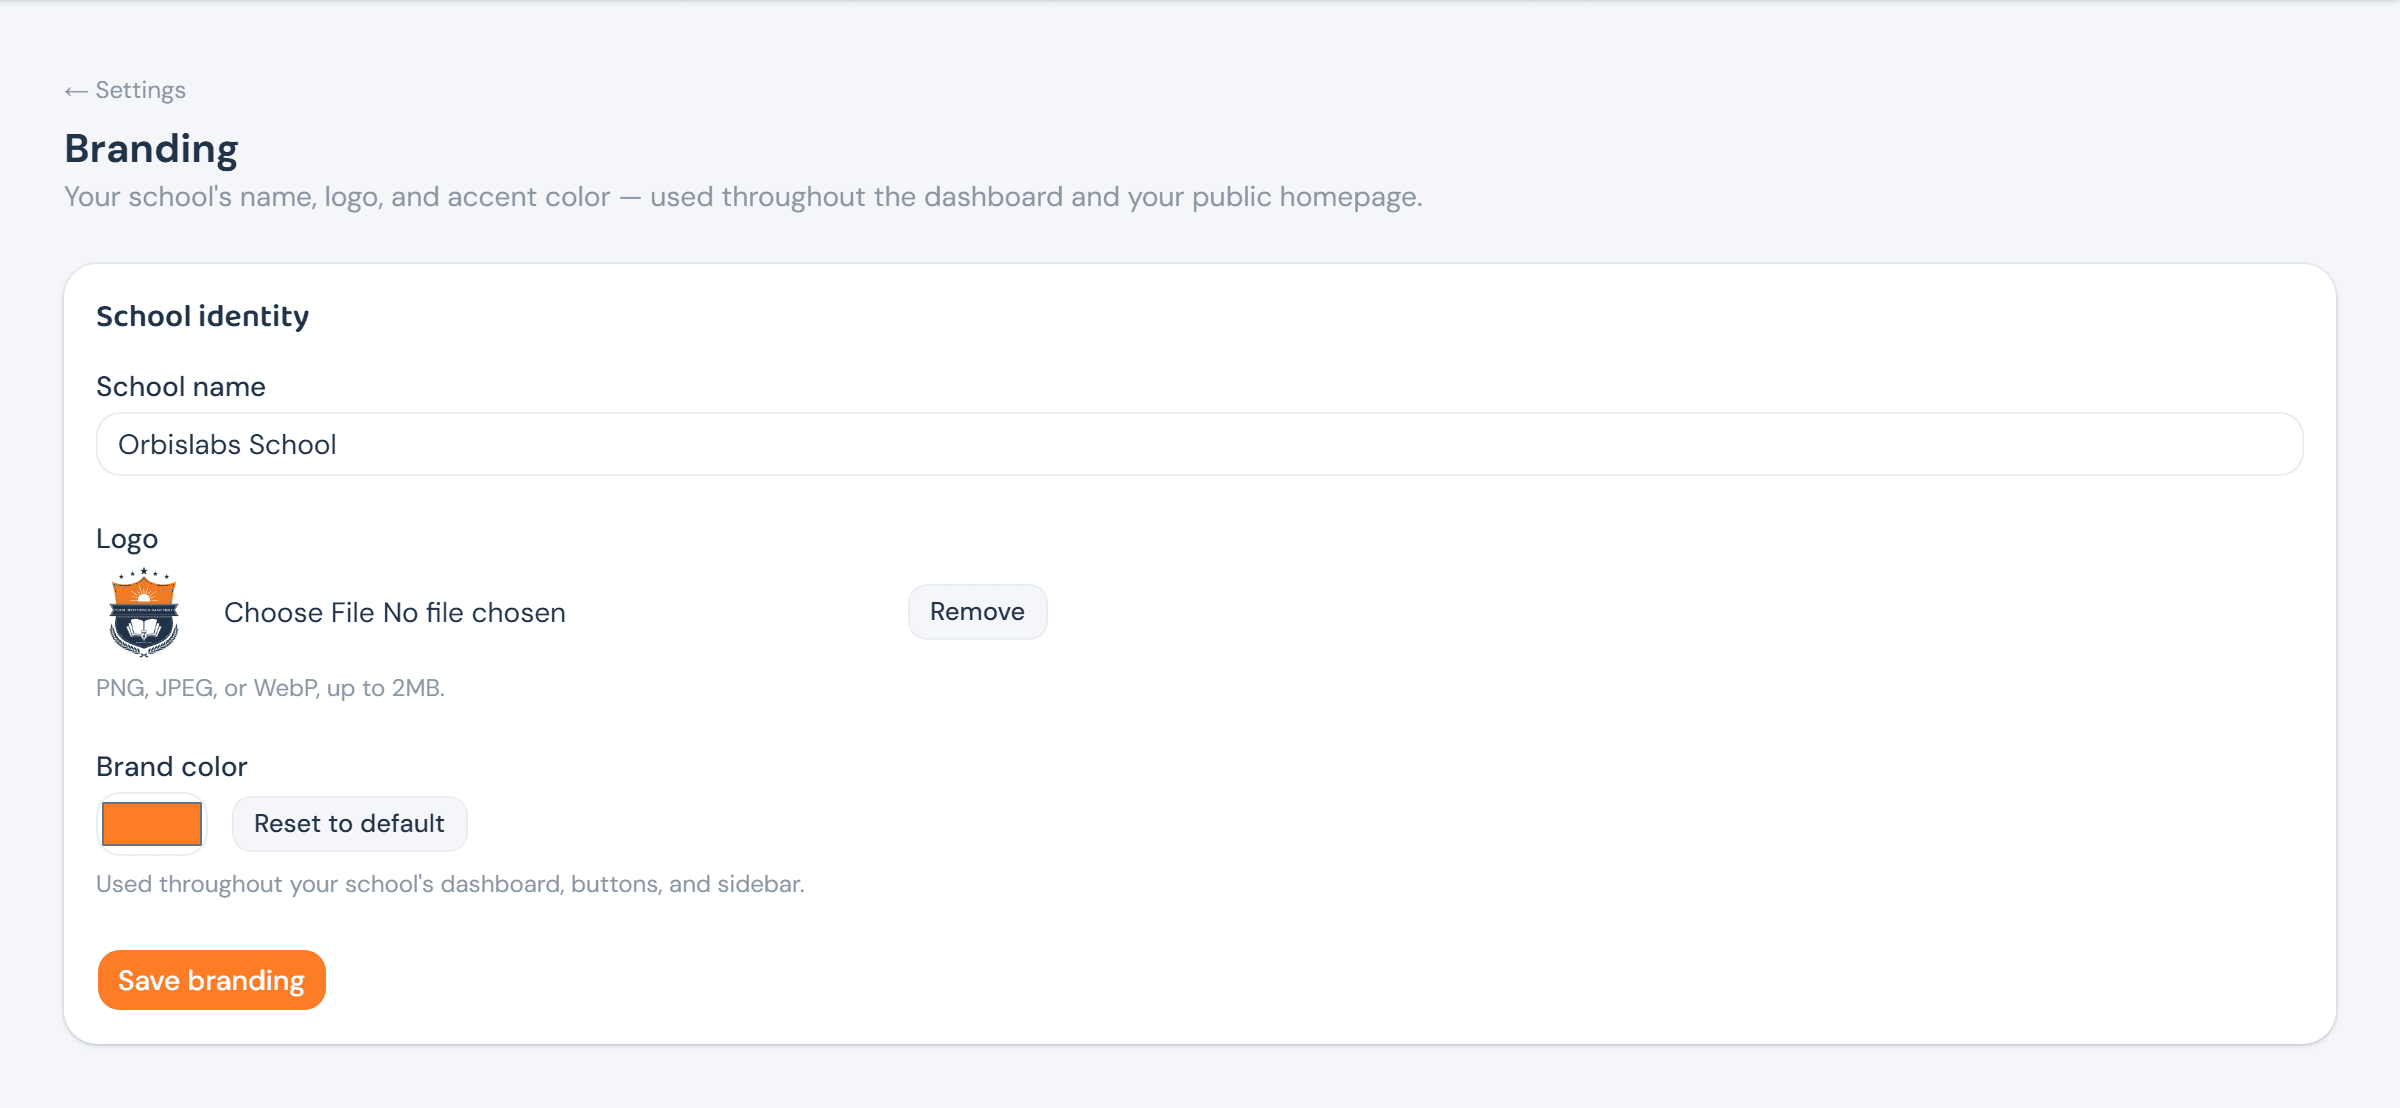Click the 'Brand color' label
Image resolution: width=2400 pixels, height=1108 pixels.
[x=171, y=766]
